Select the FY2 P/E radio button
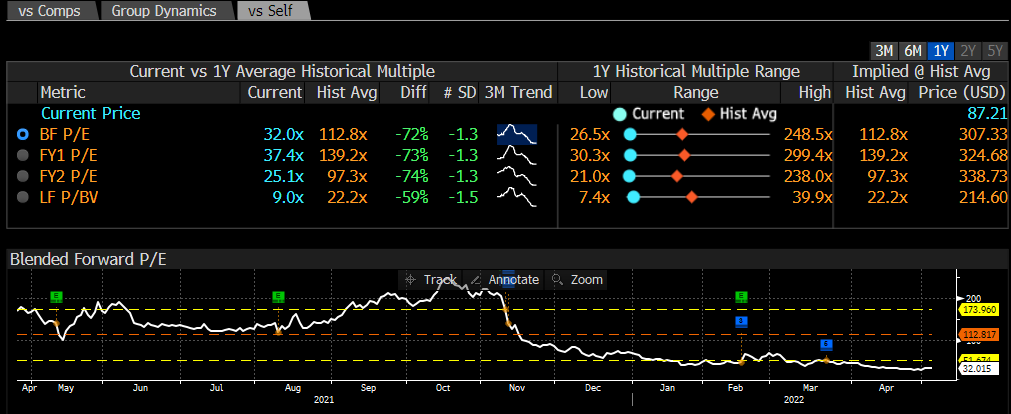Viewport: 1011px width, 414px height. point(23,176)
